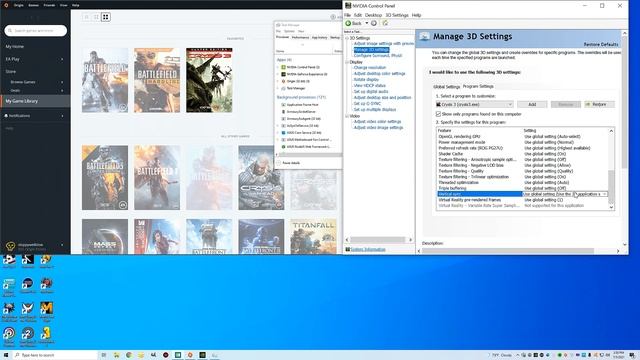Open the 3D Settings menu in NVIDIA Control Panel
The width and height of the screenshot is (640, 360).
pos(397,15)
